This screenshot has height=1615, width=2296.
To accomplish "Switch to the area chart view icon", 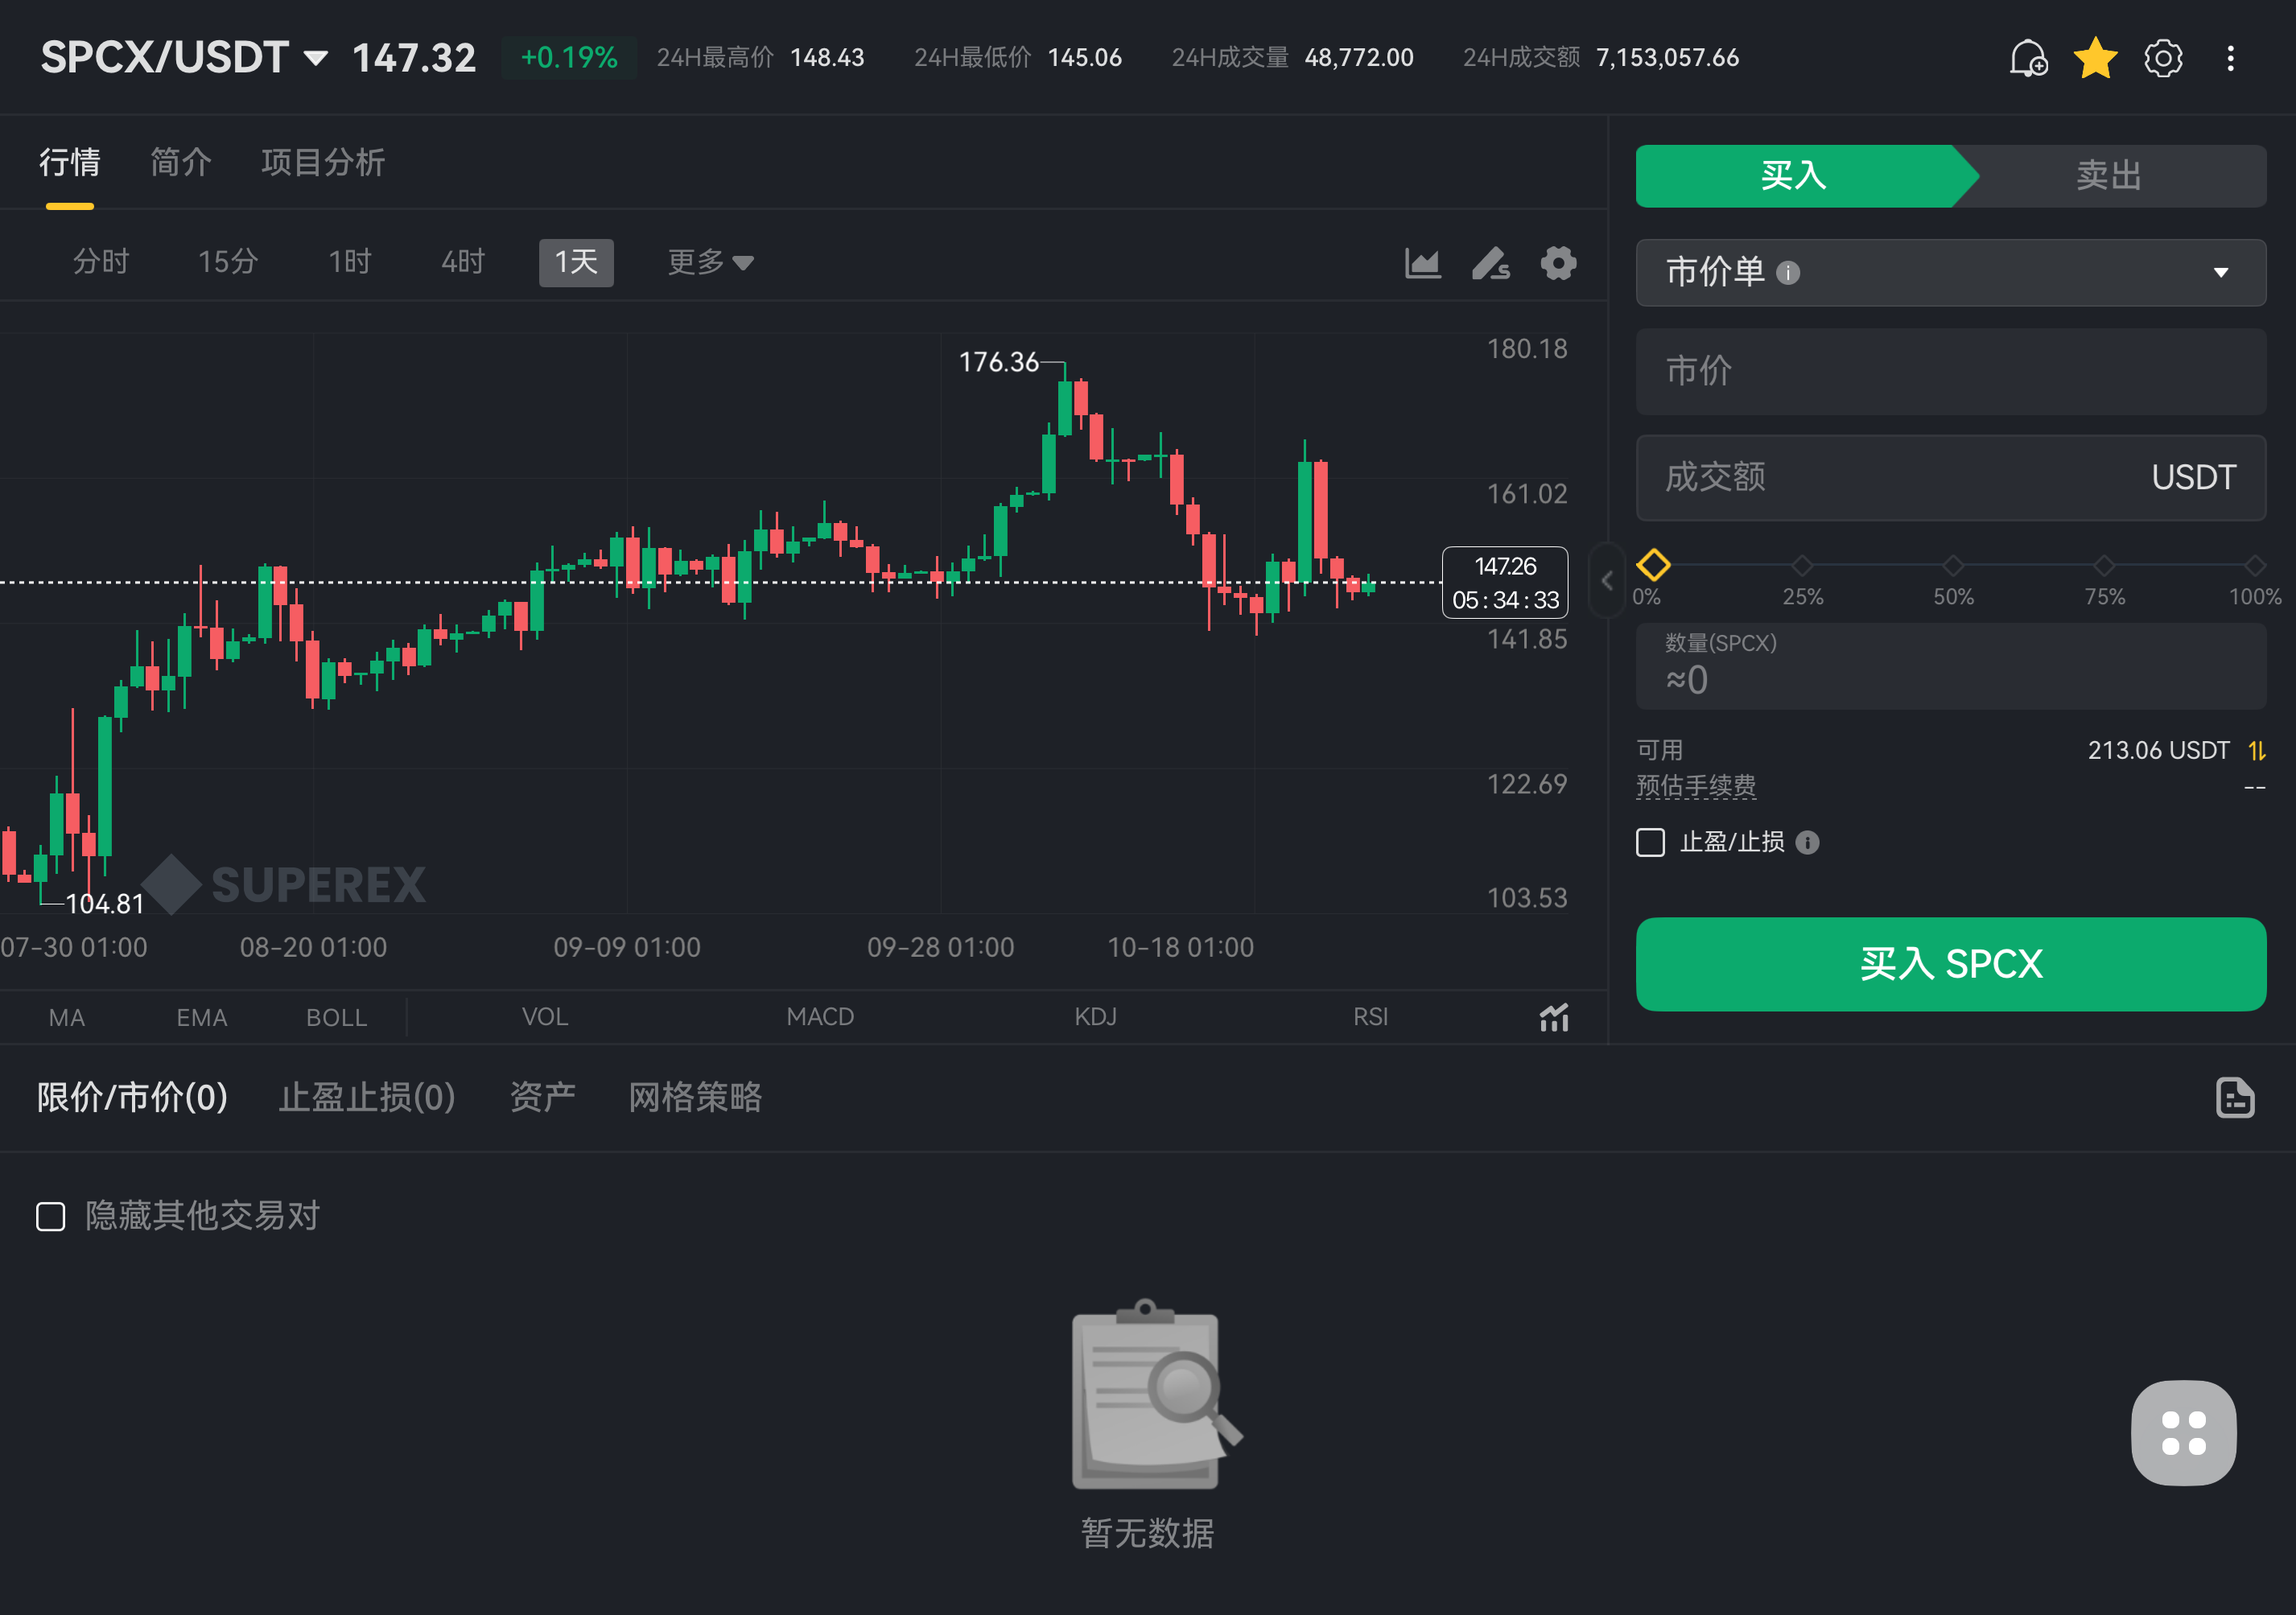I will pyautogui.click(x=1422, y=263).
